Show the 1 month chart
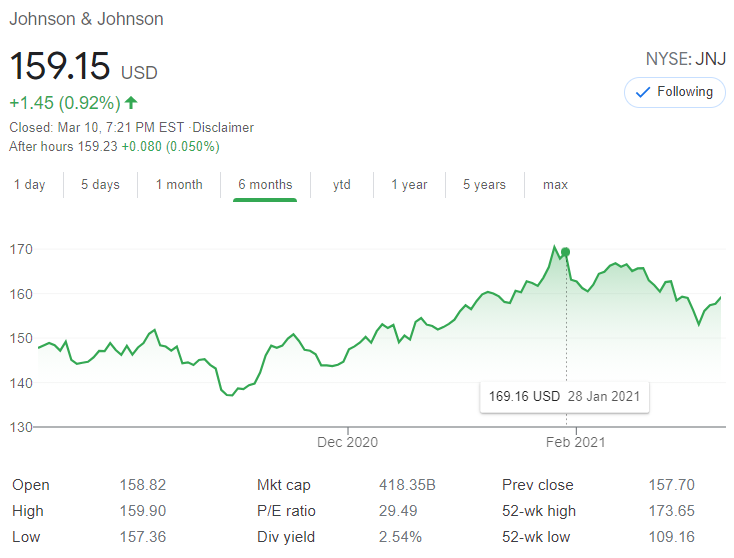The width and height of the screenshot is (734, 558). pos(179,184)
